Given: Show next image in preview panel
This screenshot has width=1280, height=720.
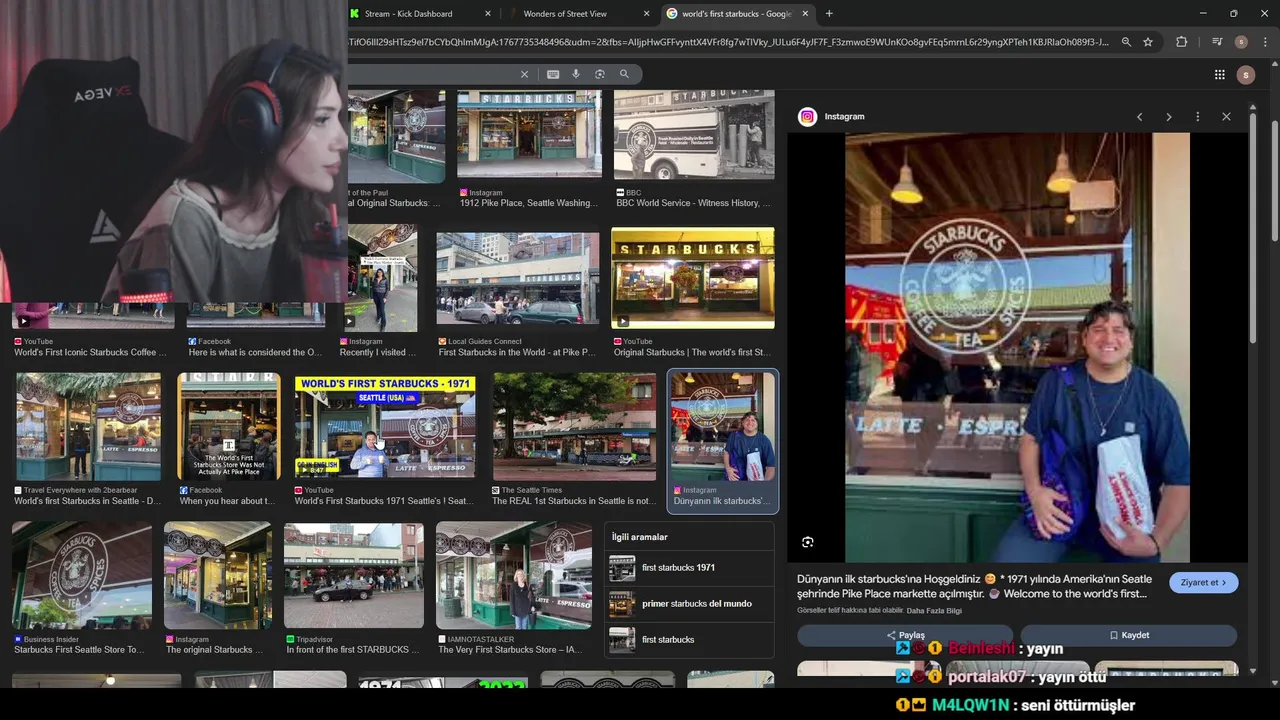Looking at the screenshot, I should [1168, 117].
